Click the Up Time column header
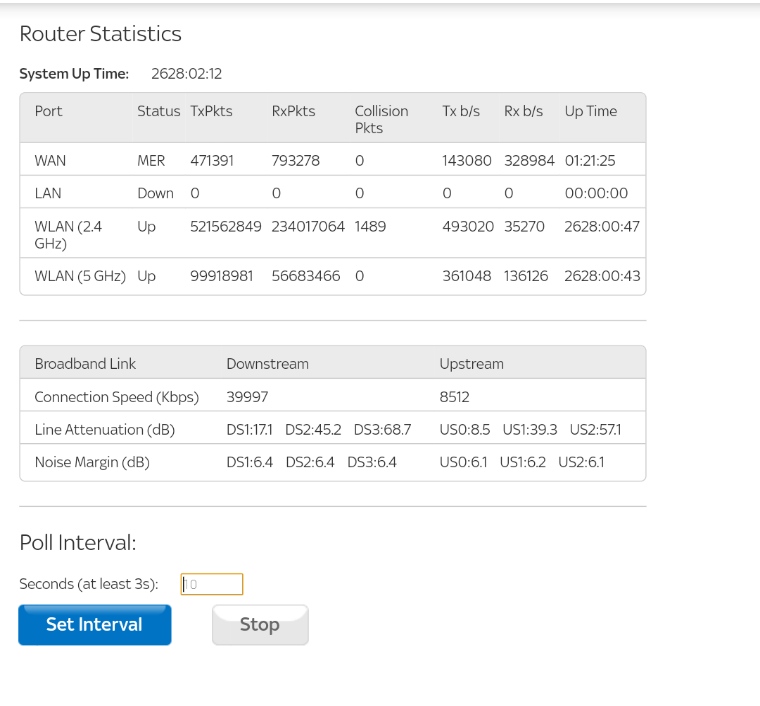Viewport: 760px width, 706px height. coord(590,111)
